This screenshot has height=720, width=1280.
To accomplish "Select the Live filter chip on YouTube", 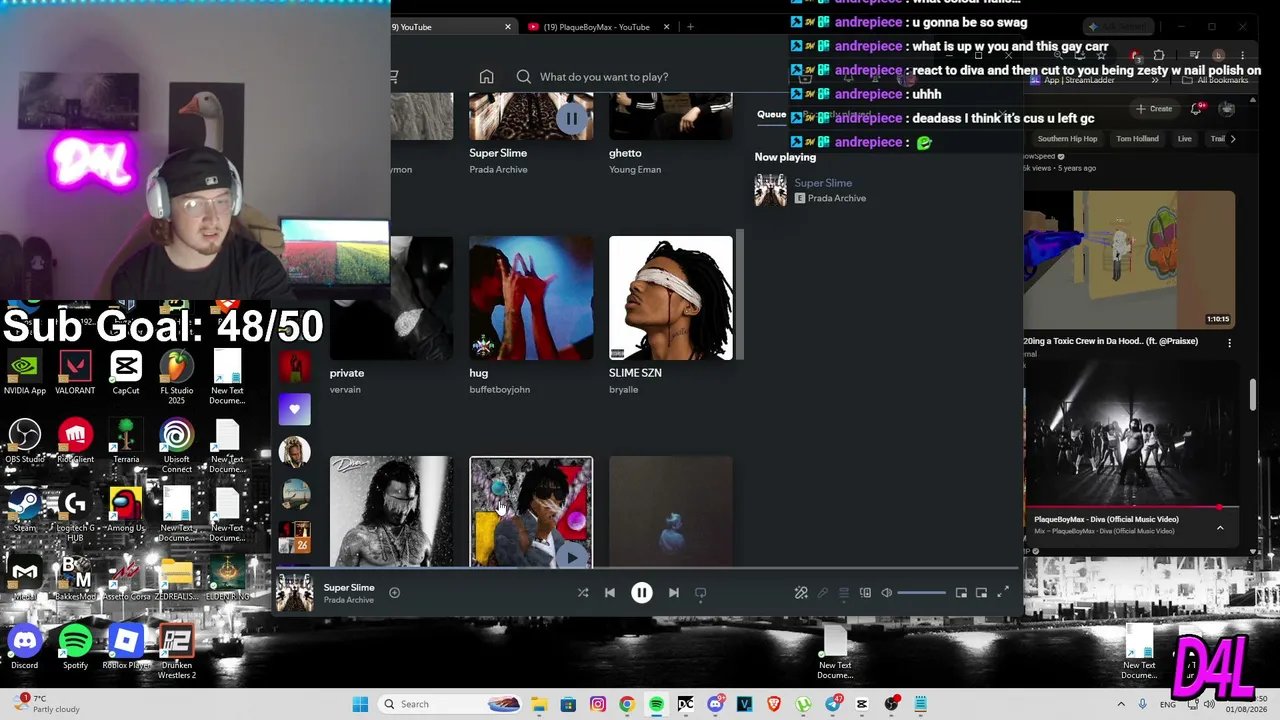I will [1184, 139].
